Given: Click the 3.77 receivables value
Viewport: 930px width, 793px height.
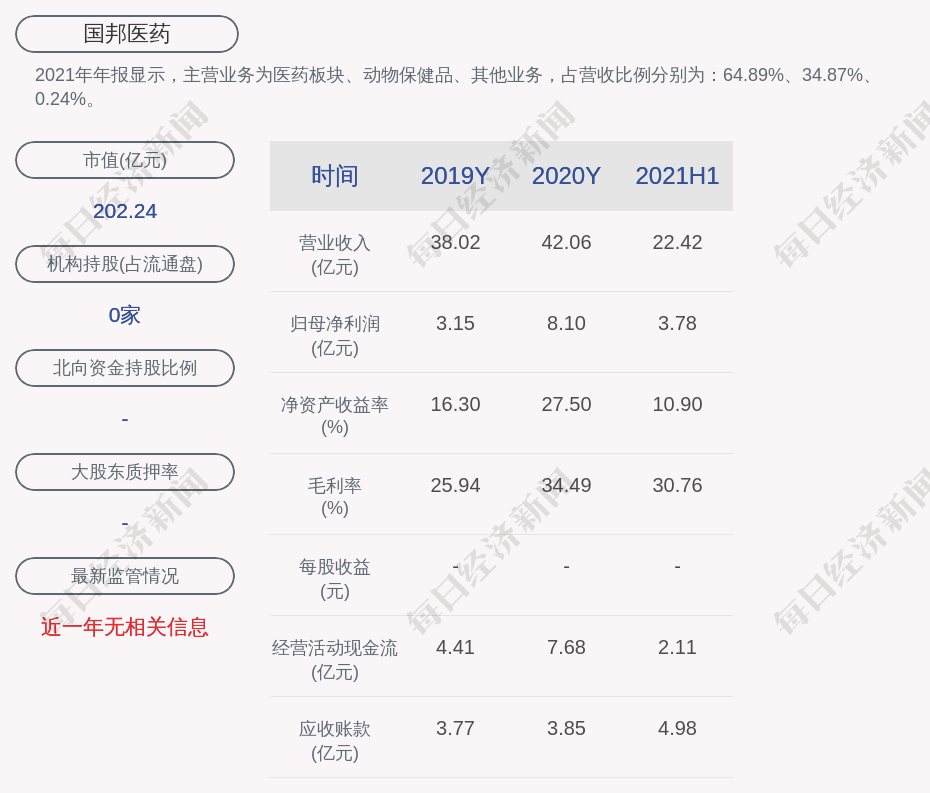Looking at the screenshot, I should [455, 728].
